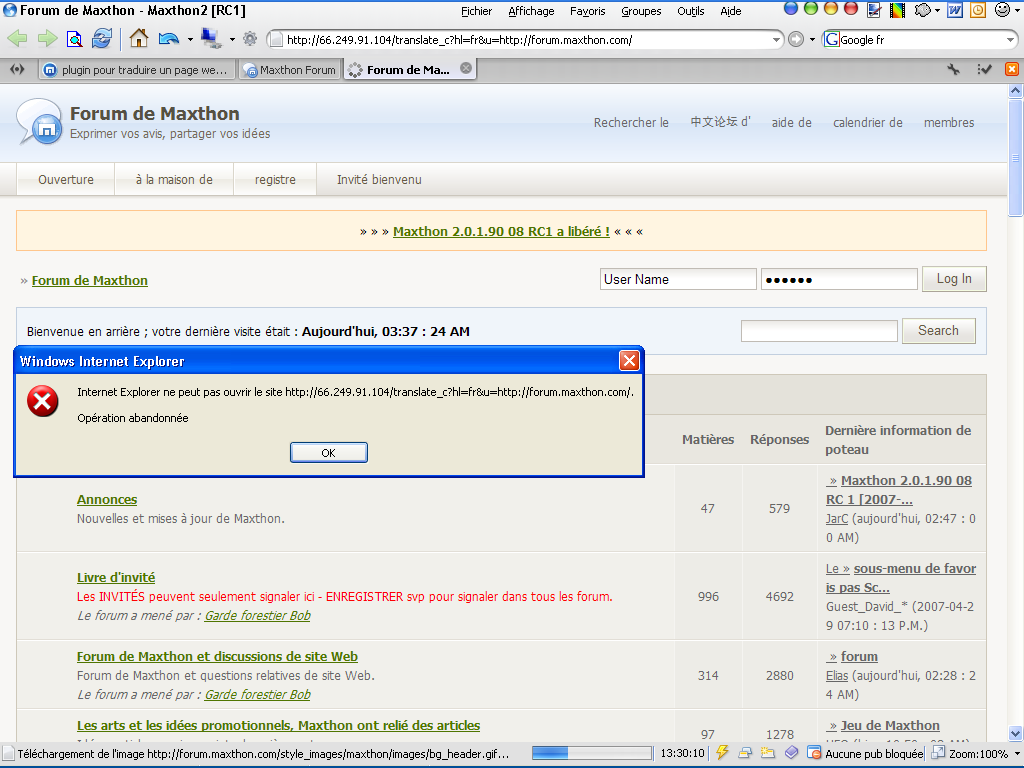Click the notepad with pencil icon
This screenshot has height=768, width=1024.
[x=874, y=10]
